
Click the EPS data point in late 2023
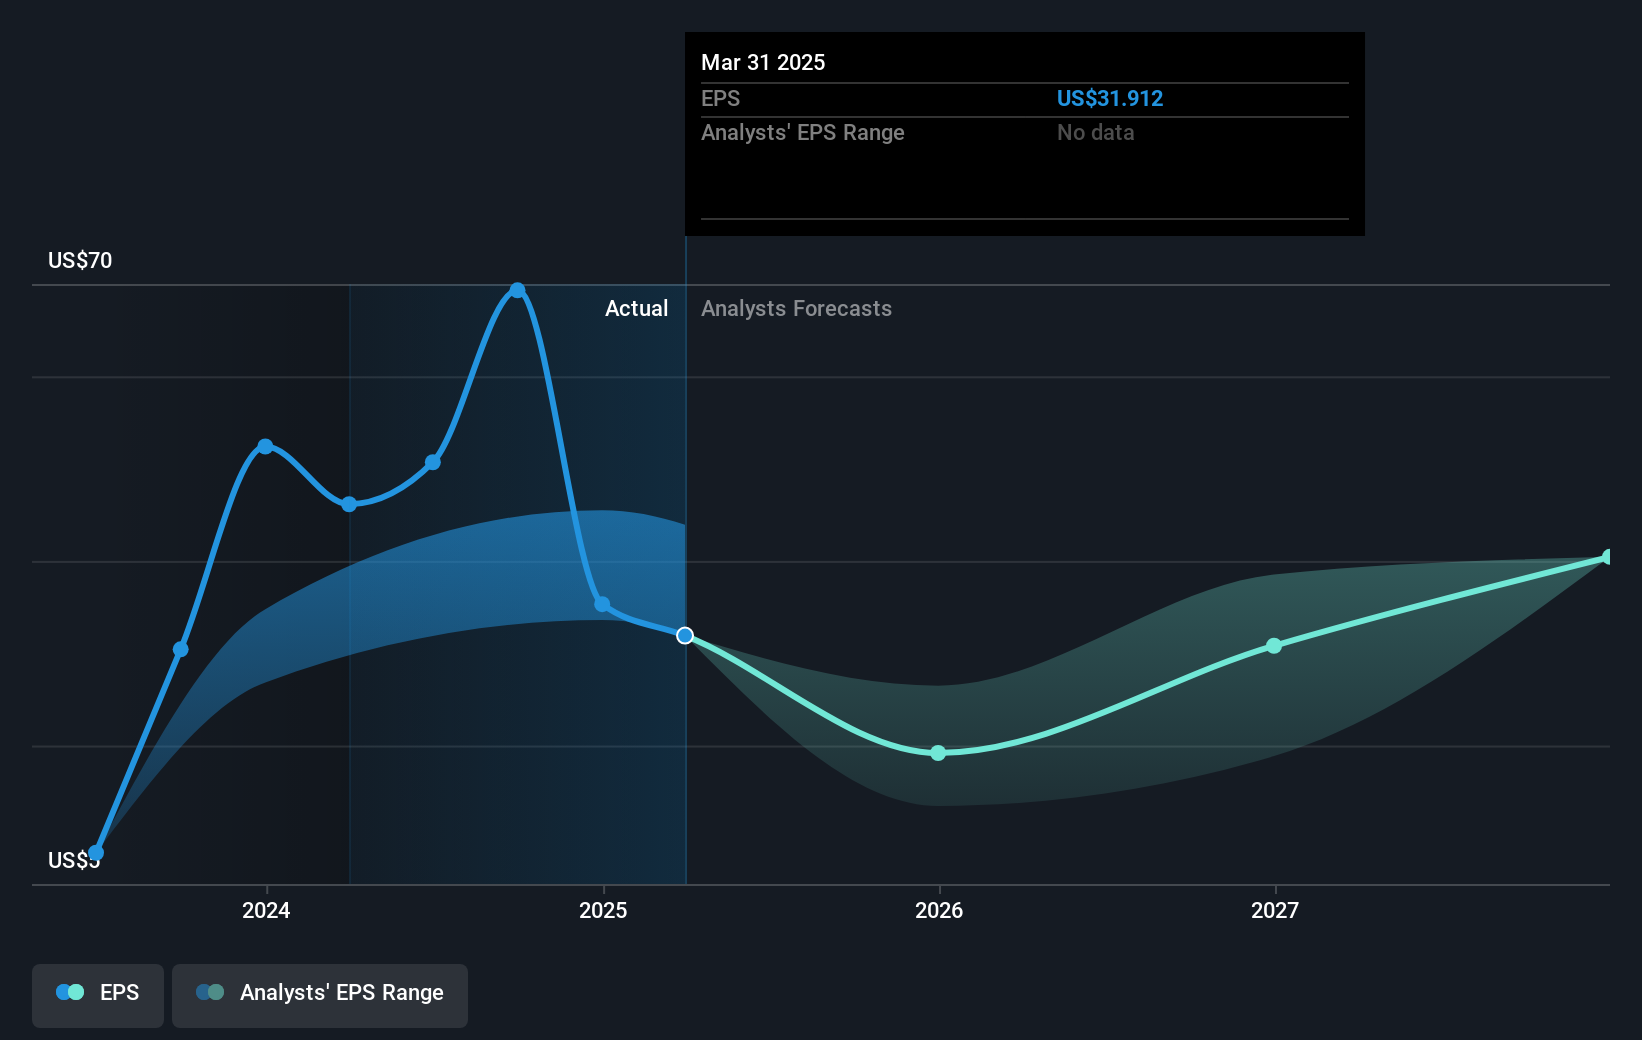(x=181, y=650)
